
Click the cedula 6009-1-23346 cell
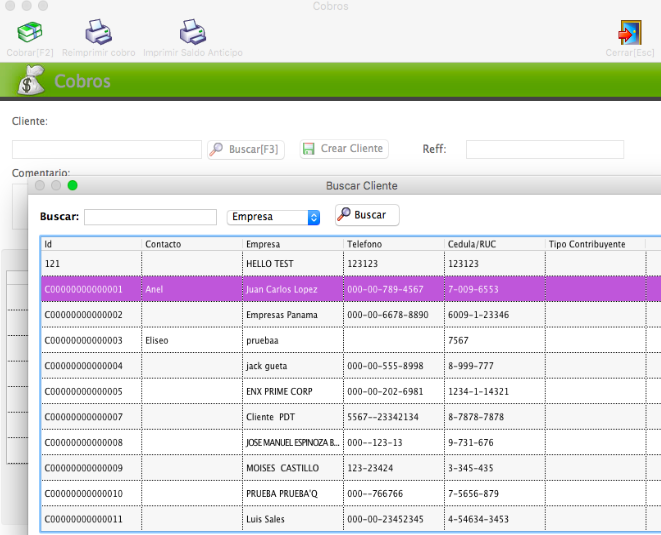494,315
